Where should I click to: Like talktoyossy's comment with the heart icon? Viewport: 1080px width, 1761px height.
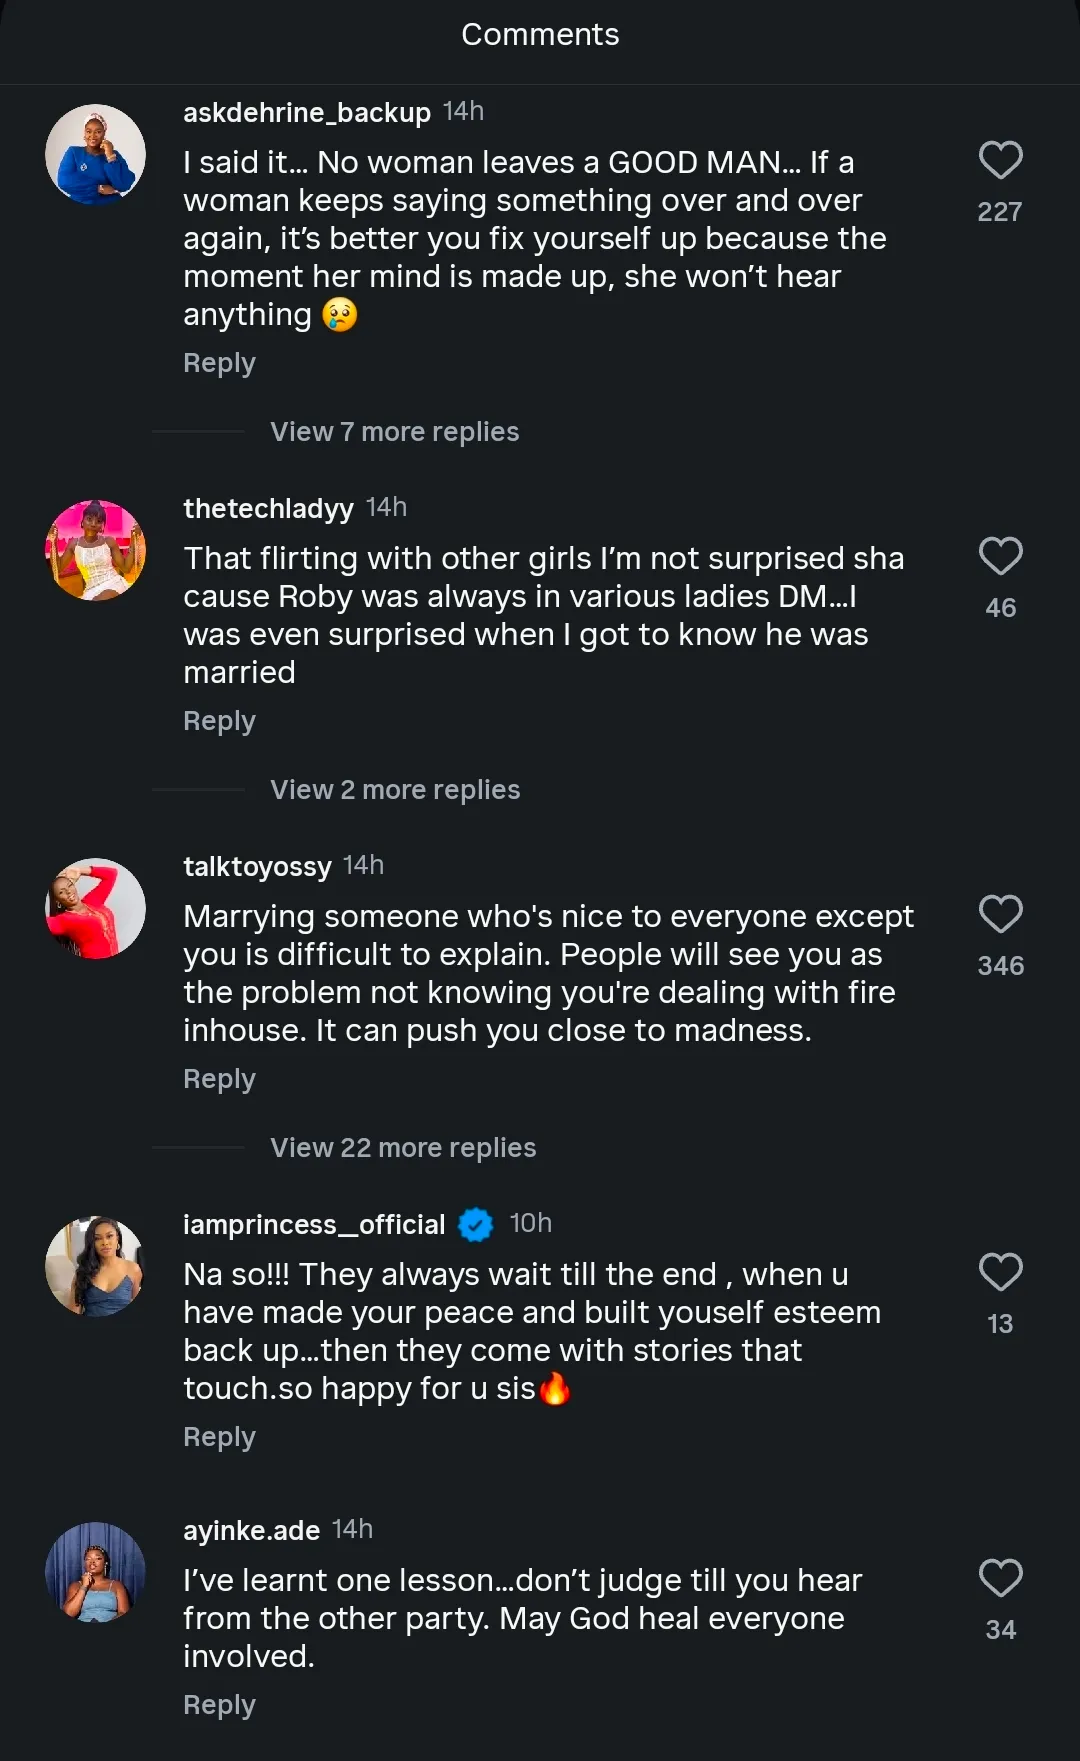[1000, 914]
